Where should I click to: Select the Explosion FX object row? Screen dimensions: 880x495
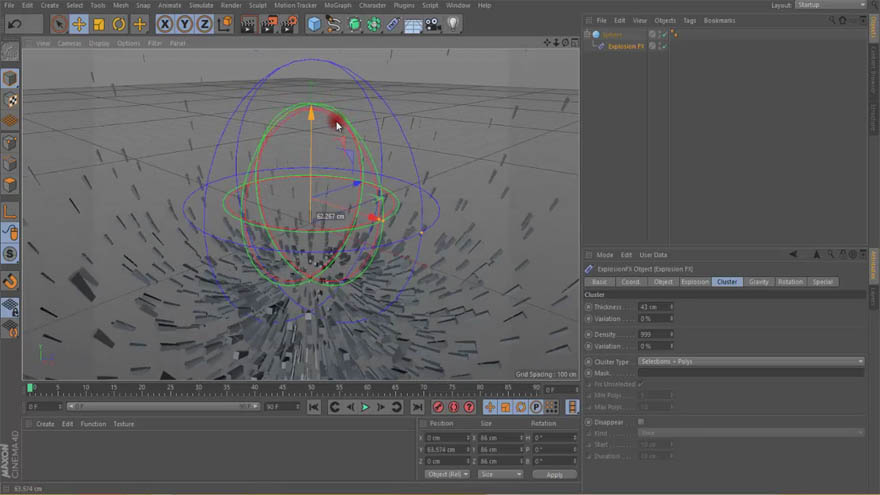tap(625, 47)
